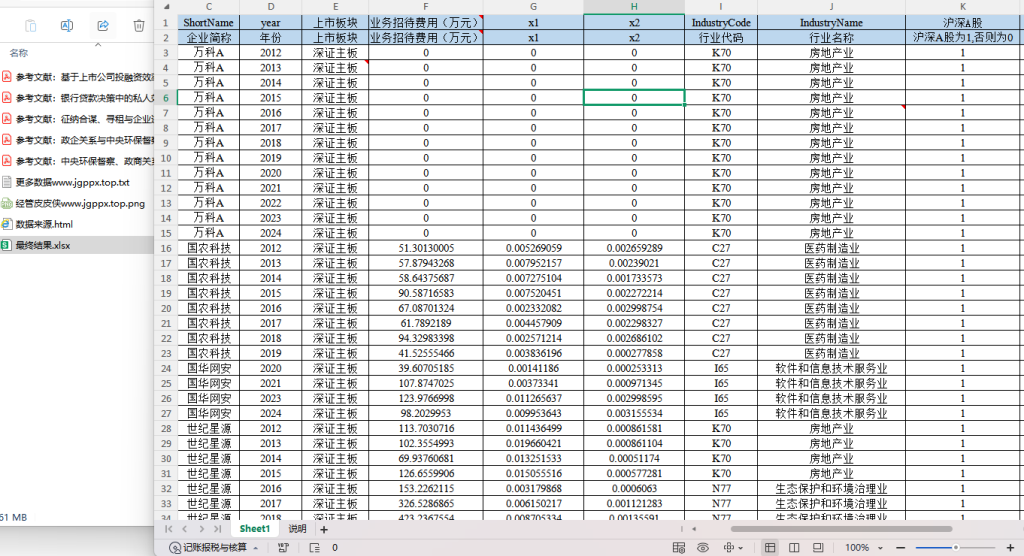
Task: Collapse the file list header with the up chevron
Action: [98, 44]
